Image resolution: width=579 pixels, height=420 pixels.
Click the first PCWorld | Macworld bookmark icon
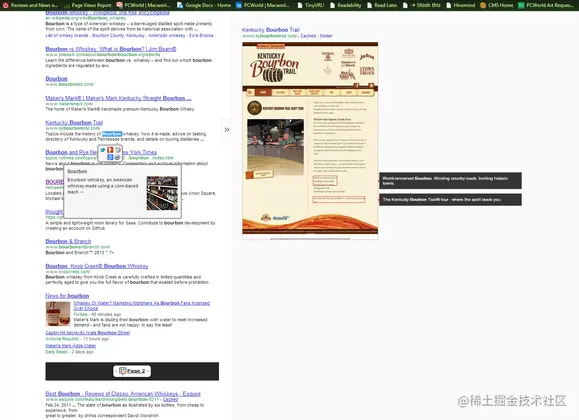coord(120,5)
